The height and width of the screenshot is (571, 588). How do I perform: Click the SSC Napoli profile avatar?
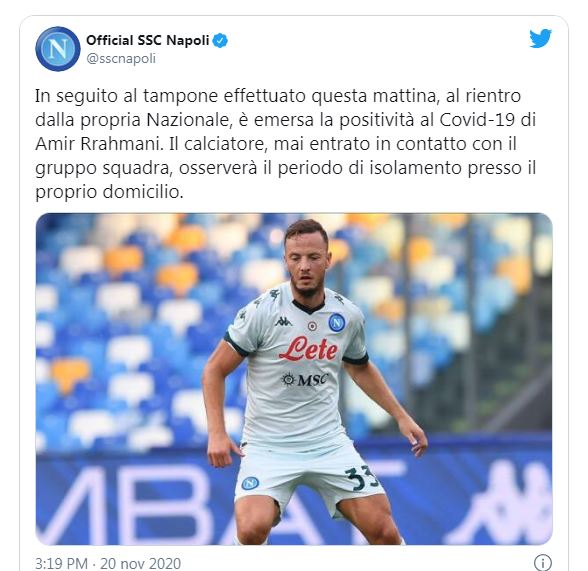[x=58, y=49]
